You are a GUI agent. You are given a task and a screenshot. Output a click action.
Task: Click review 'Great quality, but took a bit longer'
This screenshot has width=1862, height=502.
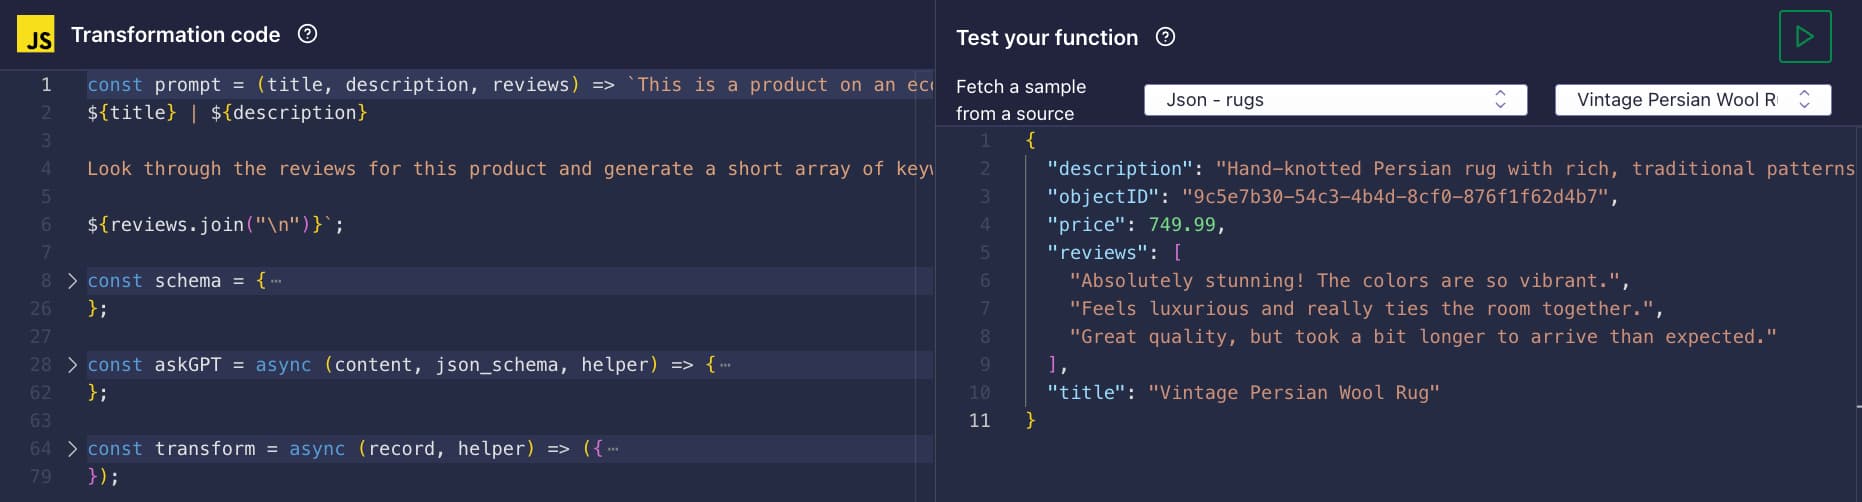1423,337
